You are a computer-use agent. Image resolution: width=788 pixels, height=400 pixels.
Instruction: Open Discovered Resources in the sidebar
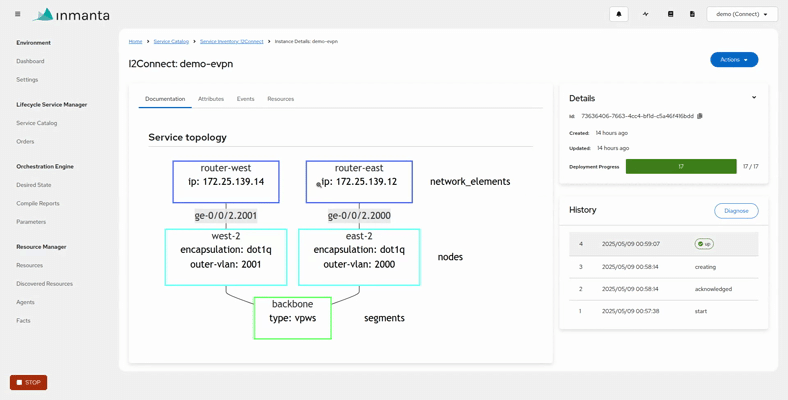click(45, 284)
